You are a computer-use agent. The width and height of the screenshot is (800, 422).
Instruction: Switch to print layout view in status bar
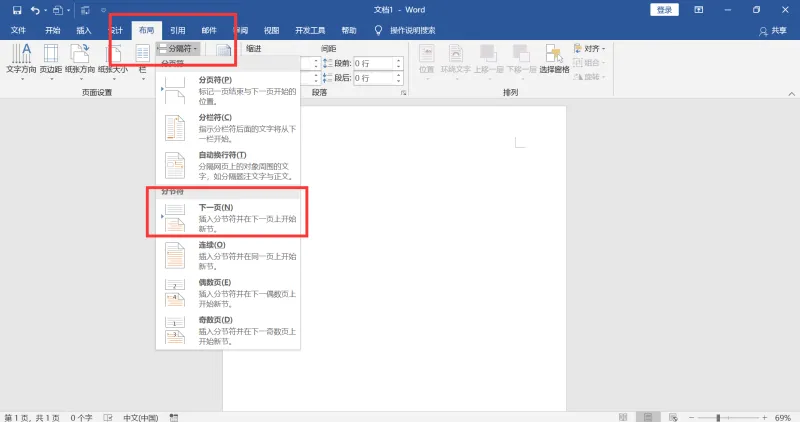(648, 417)
